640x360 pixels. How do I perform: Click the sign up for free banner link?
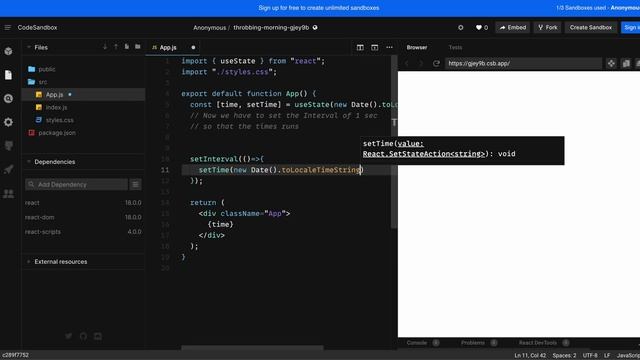tap(318, 8)
